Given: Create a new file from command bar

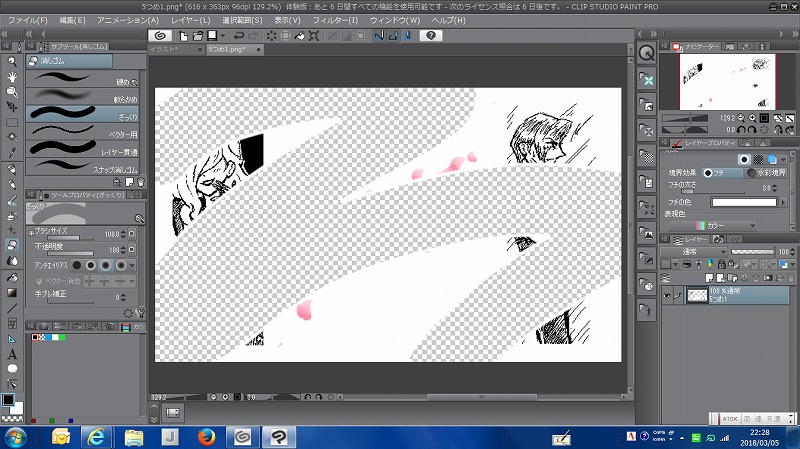Looking at the screenshot, I should (184, 36).
